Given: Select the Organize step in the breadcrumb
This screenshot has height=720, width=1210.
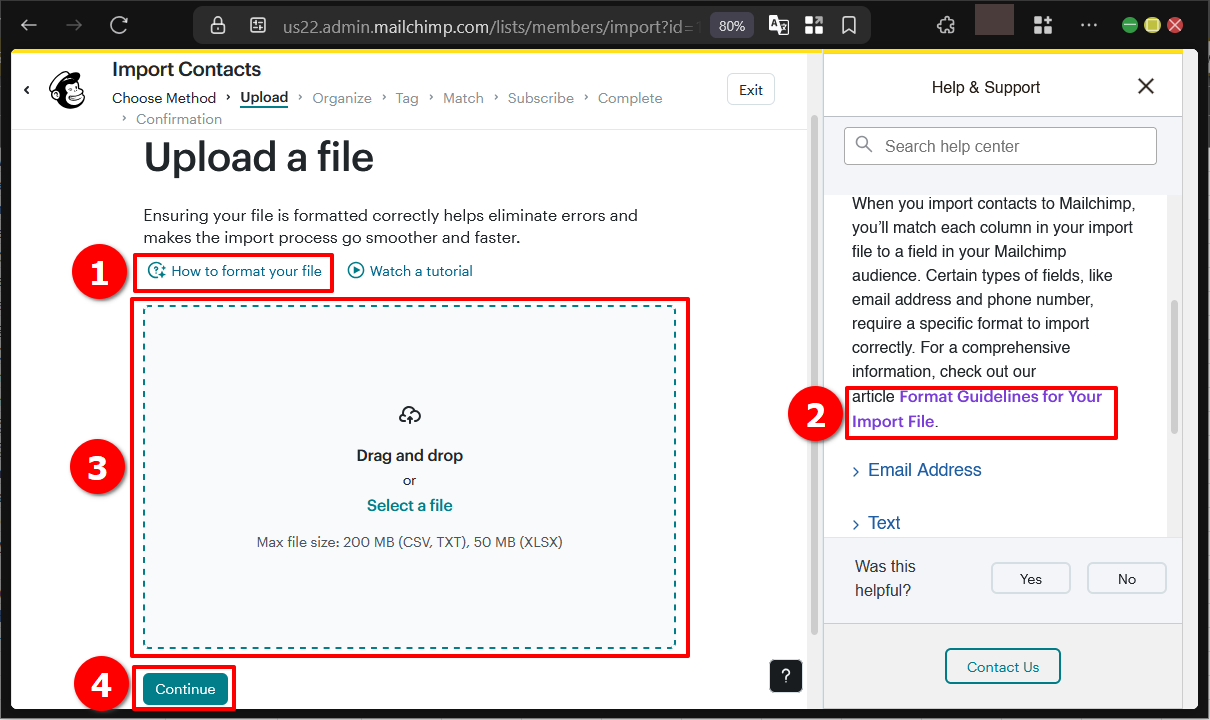Looking at the screenshot, I should 342,97.
